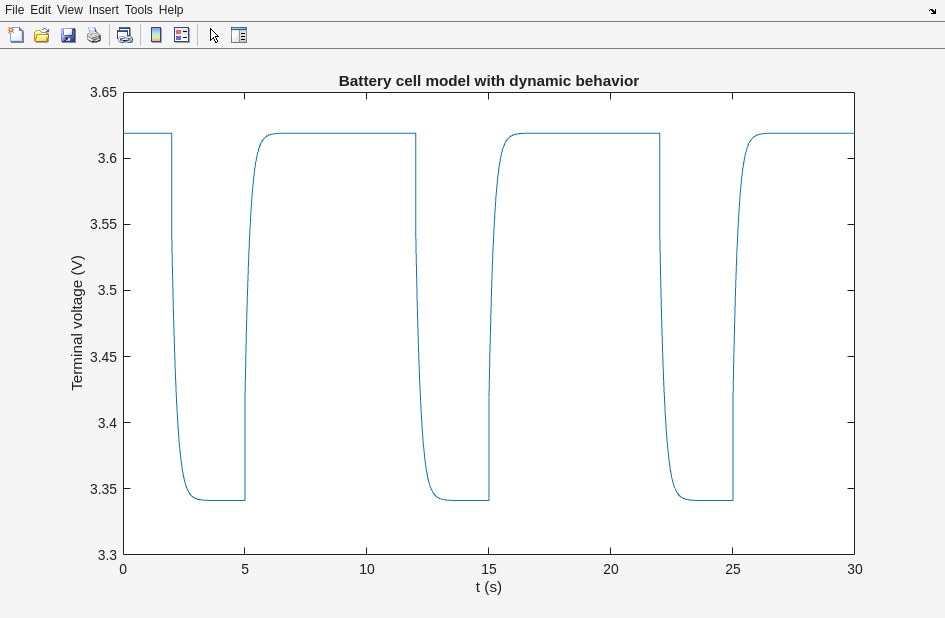
Task: Open the Edit menu
Action: coord(40,10)
